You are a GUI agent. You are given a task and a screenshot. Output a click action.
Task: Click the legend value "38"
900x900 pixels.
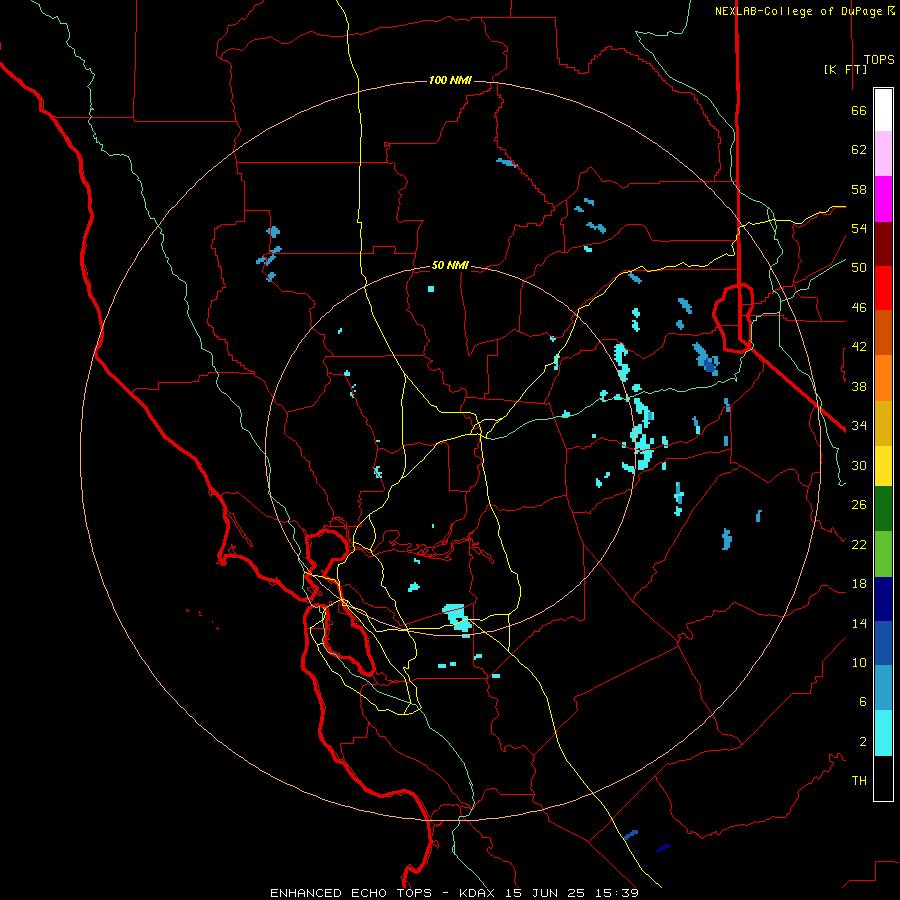click(x=859, y=387)
